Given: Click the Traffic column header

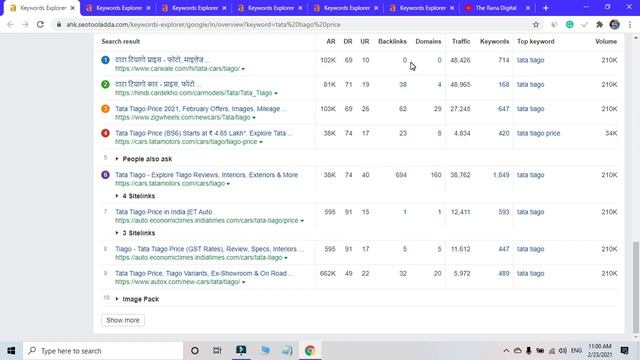Looking at the screenshot, I should (x=461, y=41).
